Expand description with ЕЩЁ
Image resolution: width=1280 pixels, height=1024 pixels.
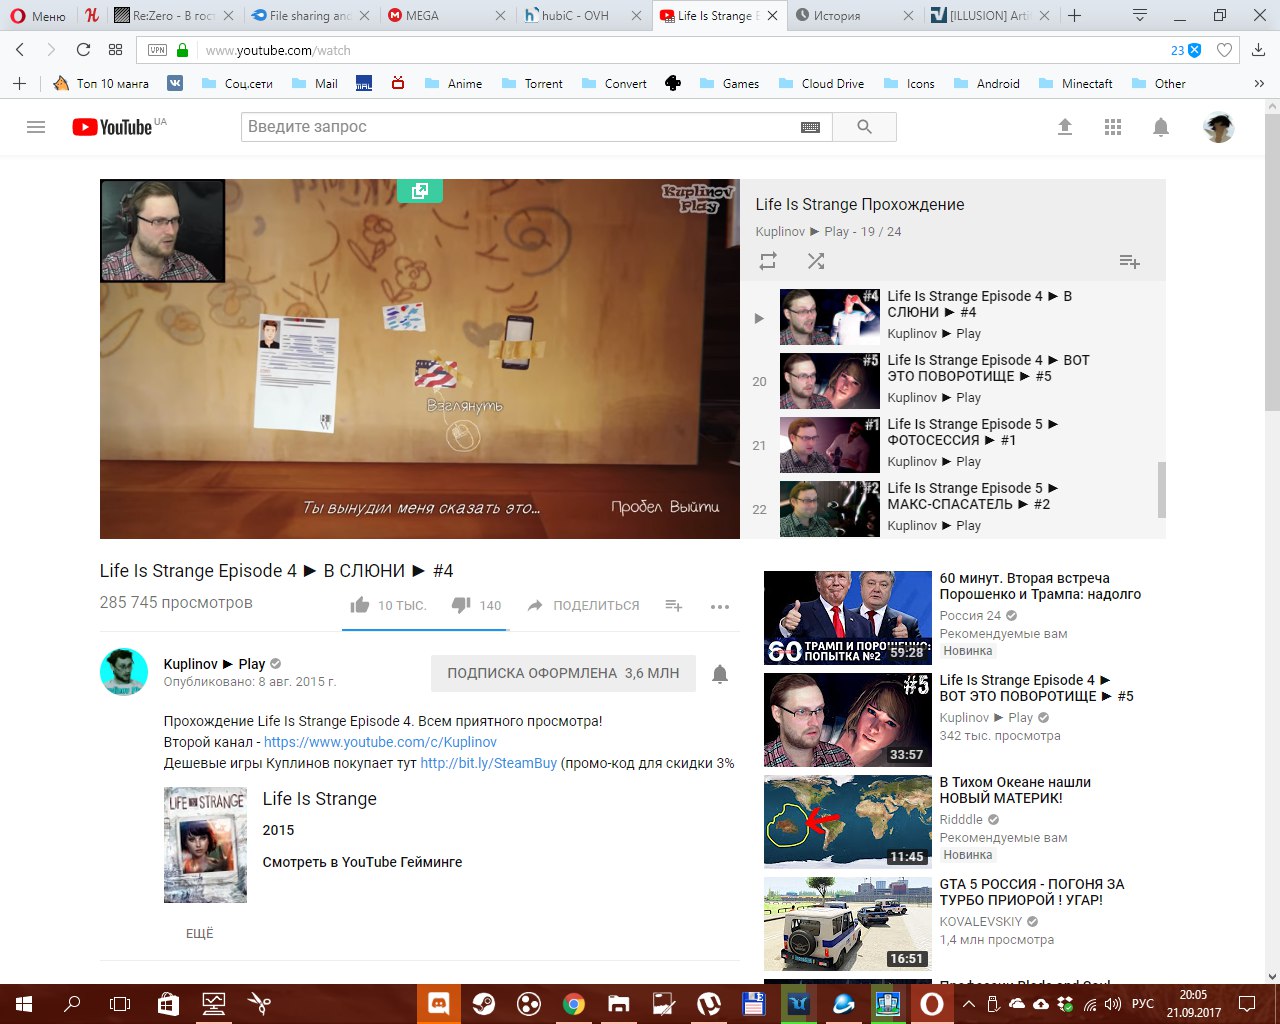pyautogui.click(x=200, y=933)
